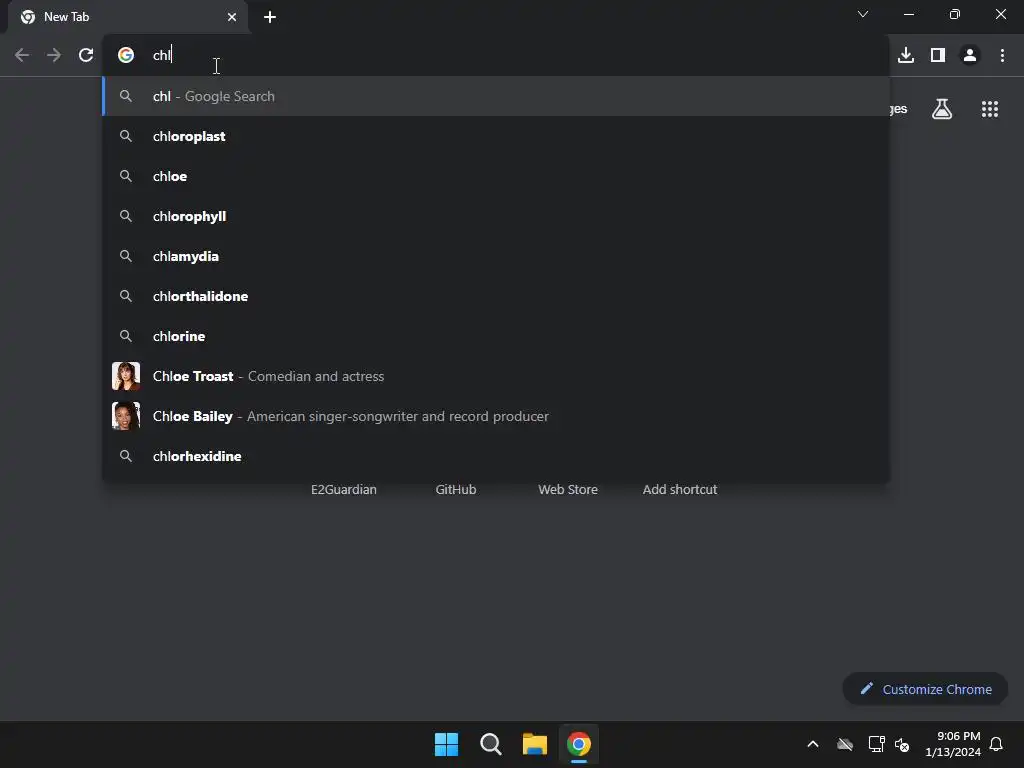1024x768 pixels.
Task: Choose the chlorophyll suggestion
Action: pos(496,216)
